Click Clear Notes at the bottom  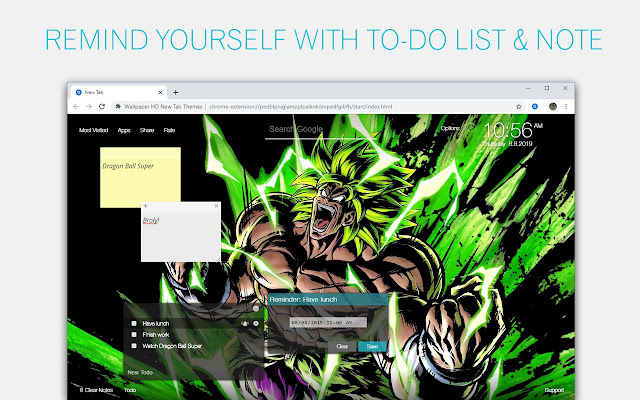[96, 390]
